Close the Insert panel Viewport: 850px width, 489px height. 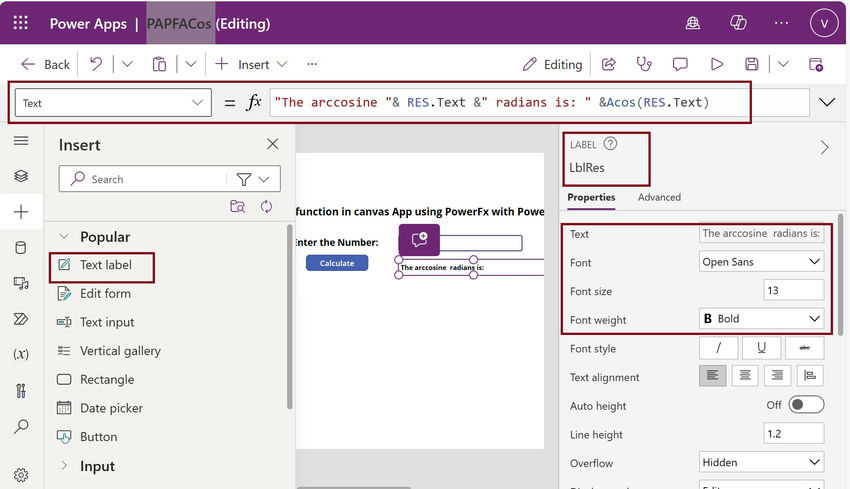(273, 144)
